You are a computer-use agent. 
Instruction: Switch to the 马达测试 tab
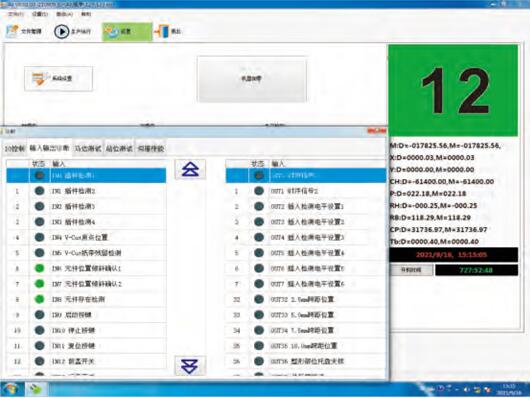click(x=88, y=148)
